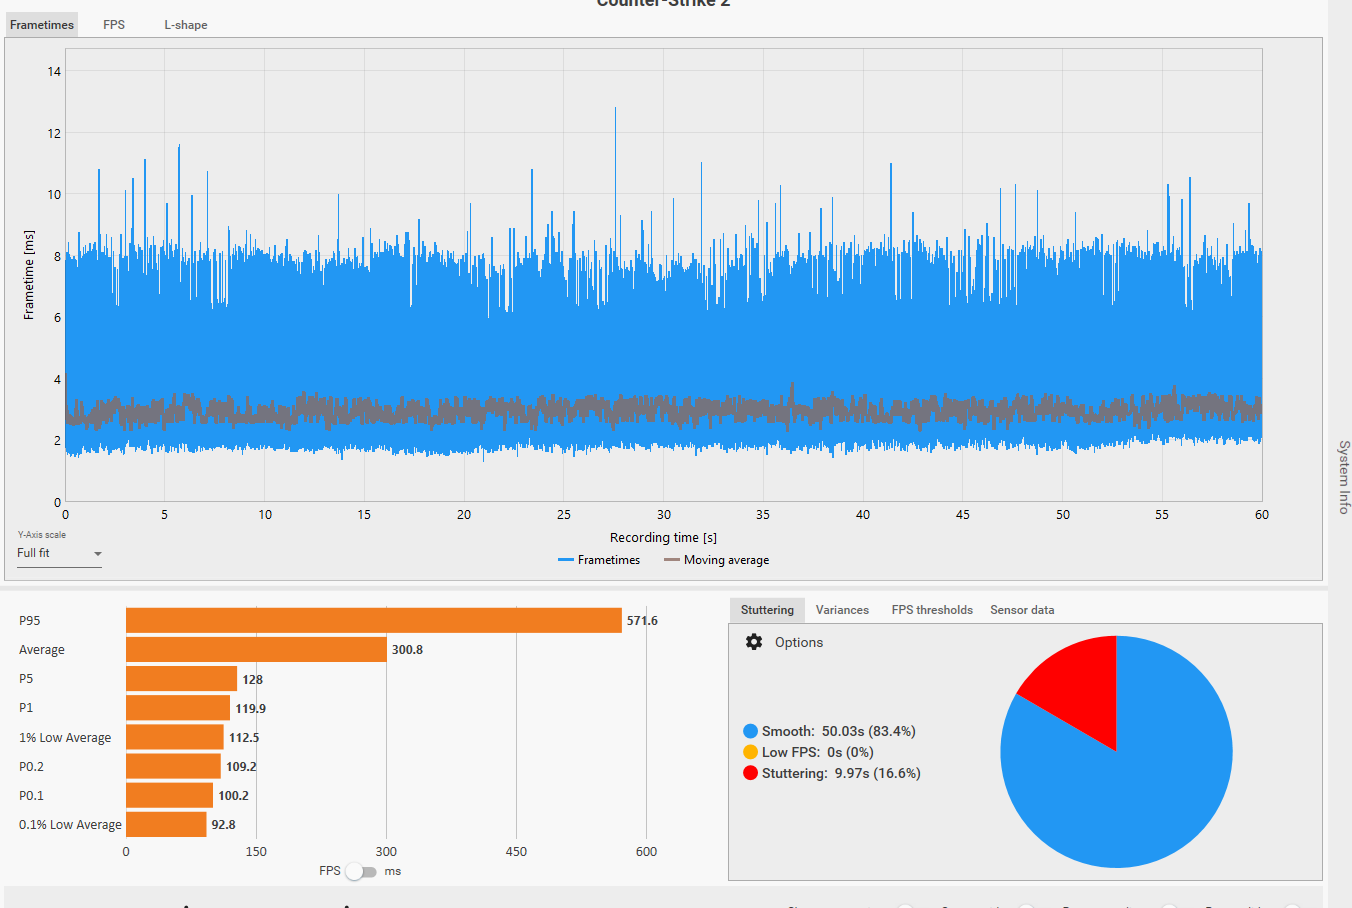Click the 92.8 value label of 0.1% Low Average
The width and height of the screenshot is (1352, 908).
224,825
